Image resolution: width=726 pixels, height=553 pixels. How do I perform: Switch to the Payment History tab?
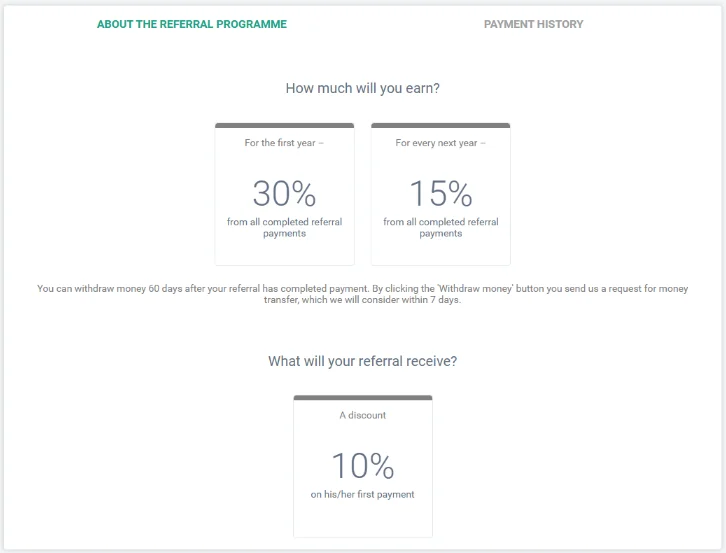(x=533, y=24)
